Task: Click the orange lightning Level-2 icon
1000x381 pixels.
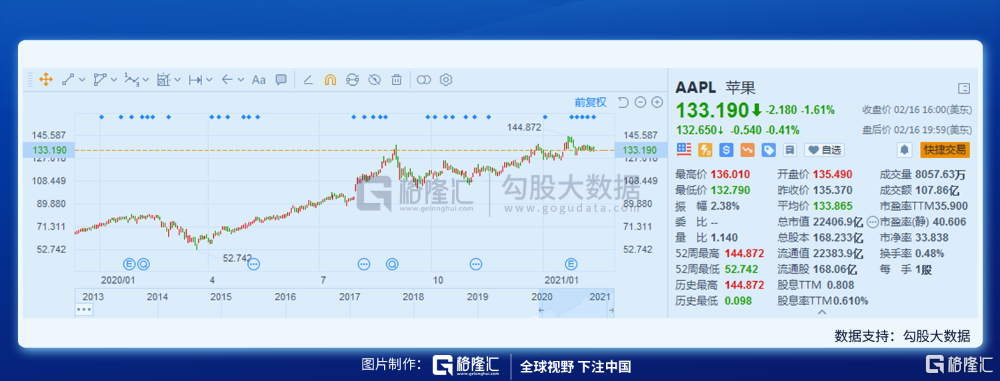Action: pyautogui.click(x=705, y=150)
